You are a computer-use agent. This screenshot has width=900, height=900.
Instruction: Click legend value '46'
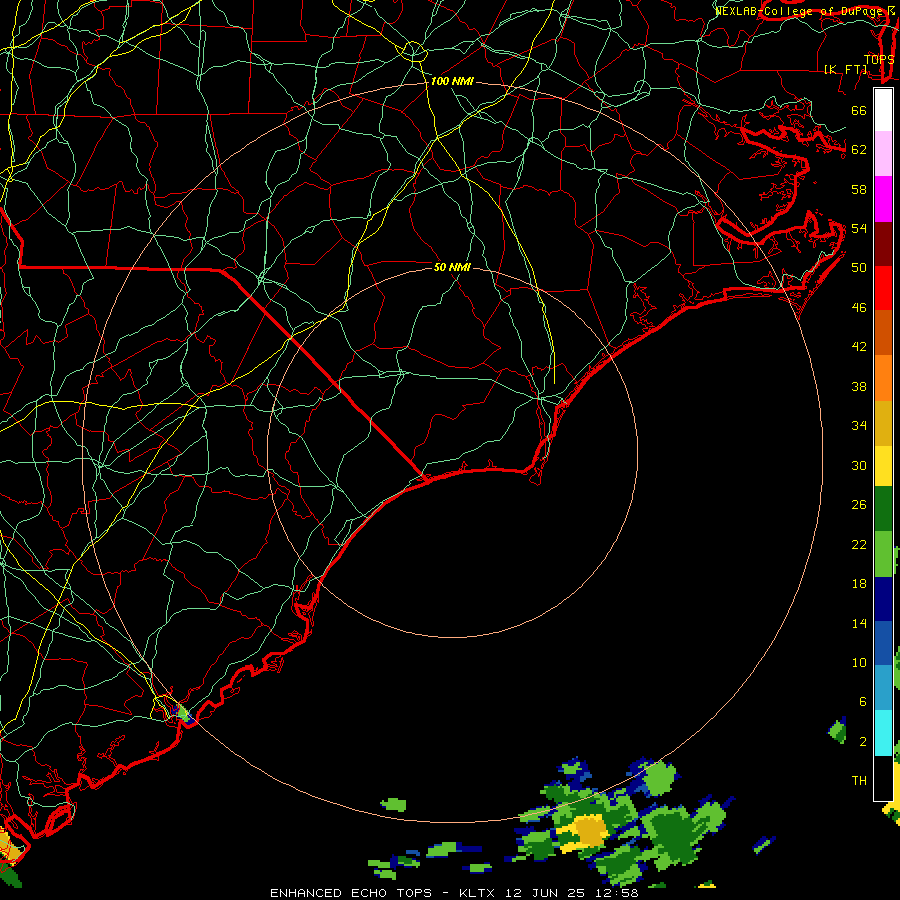pos(859,308)
